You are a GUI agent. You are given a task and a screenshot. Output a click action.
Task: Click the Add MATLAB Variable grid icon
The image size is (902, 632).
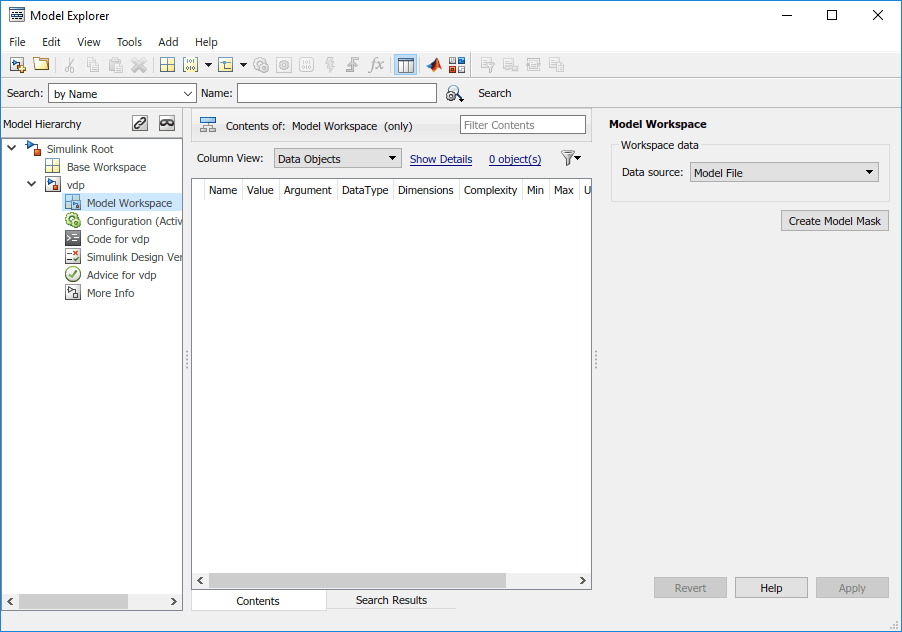pos(167,65)
